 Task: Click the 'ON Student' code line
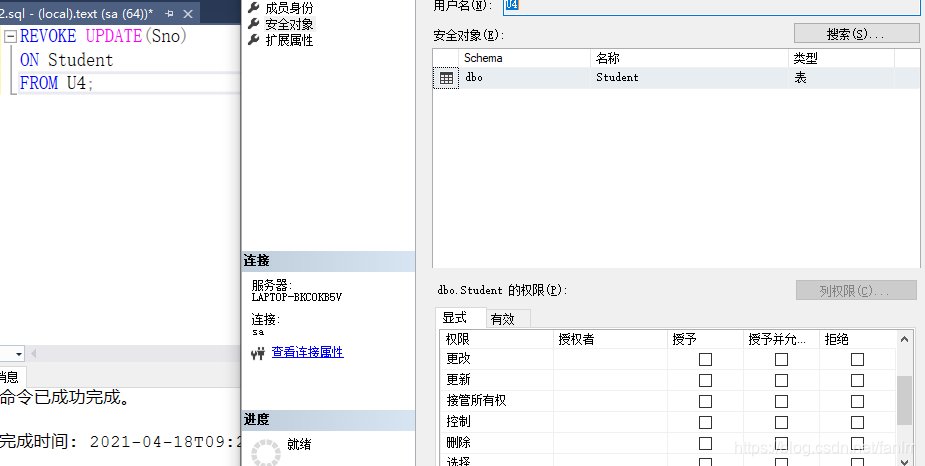tap(66, 60)
